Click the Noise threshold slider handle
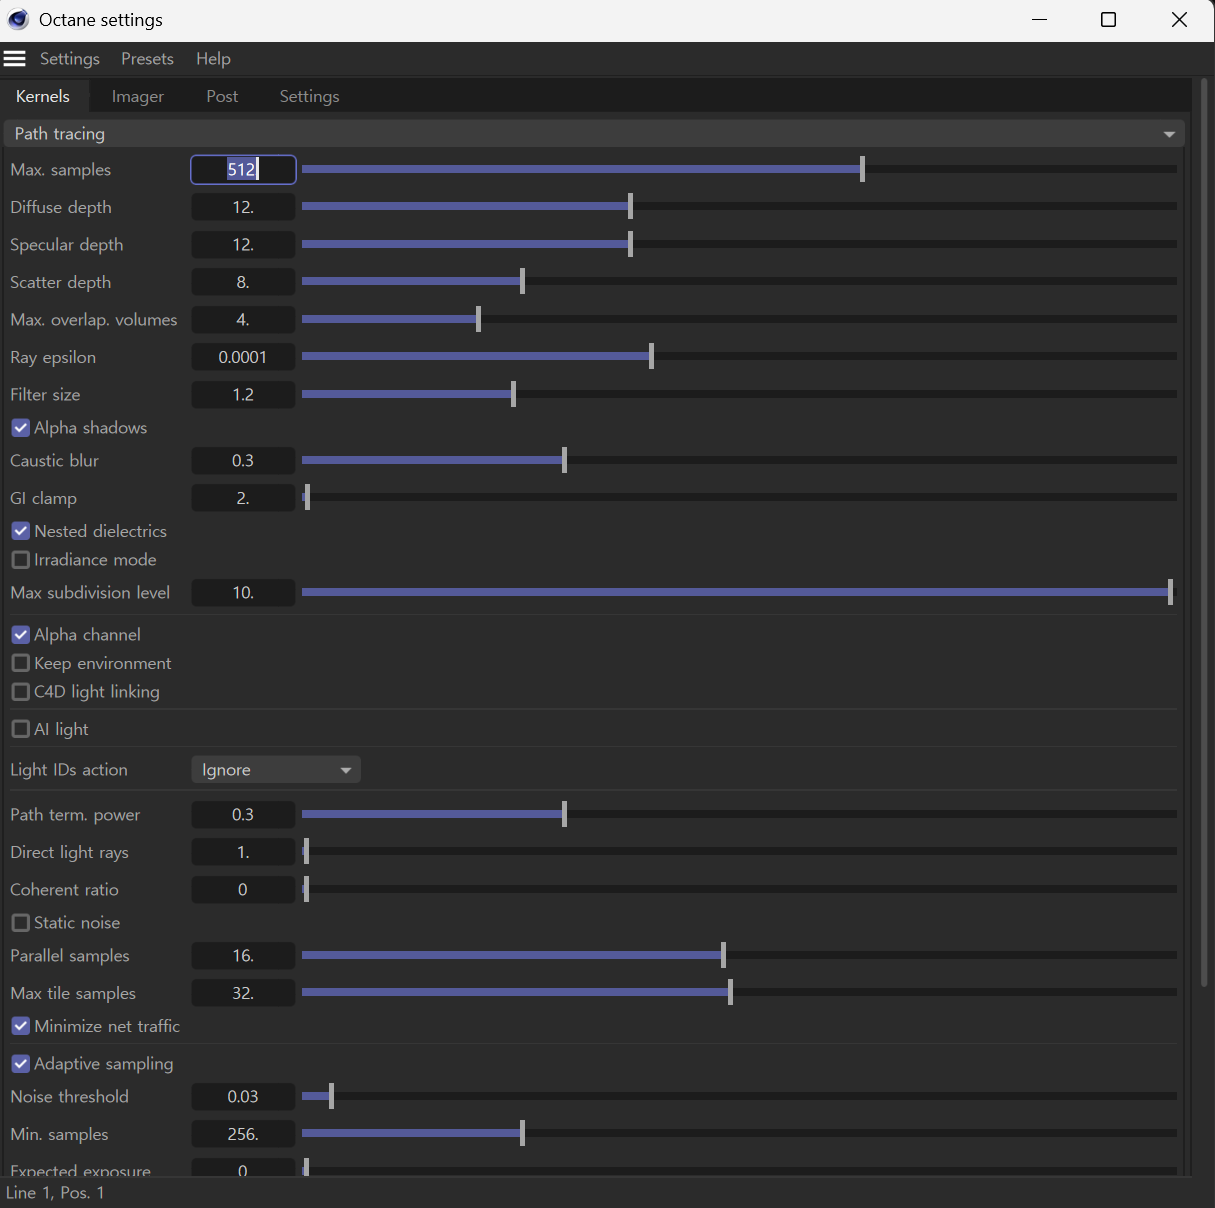 pyautogui.click(x=331, y=1096)
